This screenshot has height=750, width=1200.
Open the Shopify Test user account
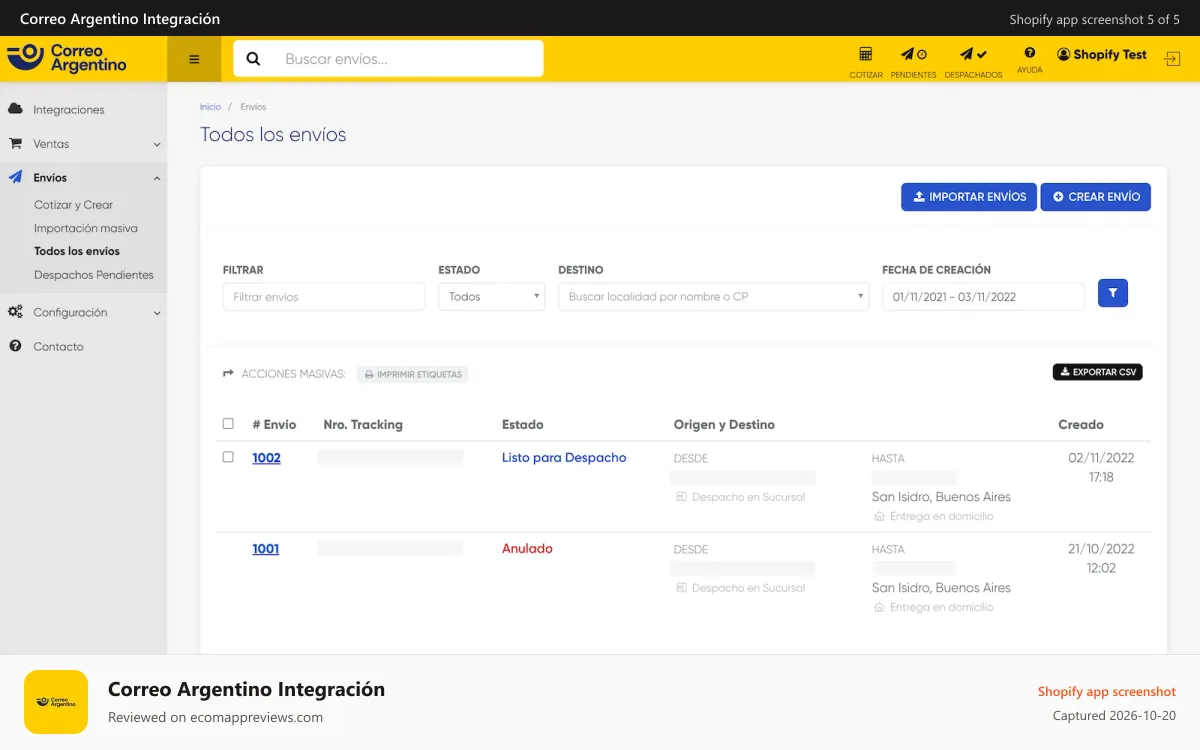pos(1102,55)
